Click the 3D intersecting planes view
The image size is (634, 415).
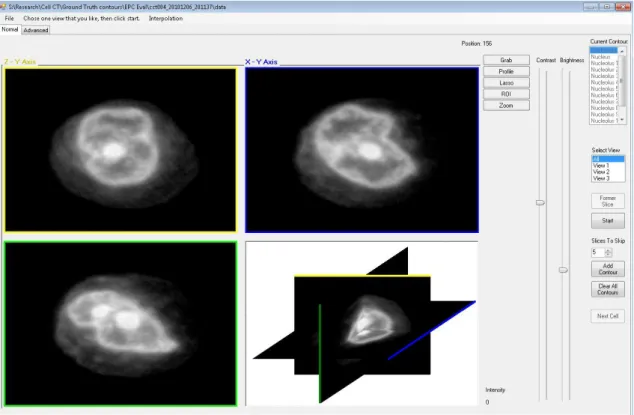point(362,324)
